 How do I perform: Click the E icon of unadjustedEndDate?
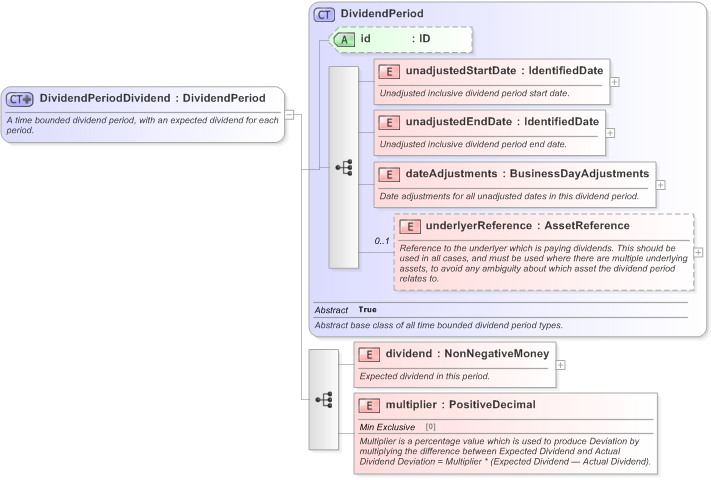tap(389, 122)
